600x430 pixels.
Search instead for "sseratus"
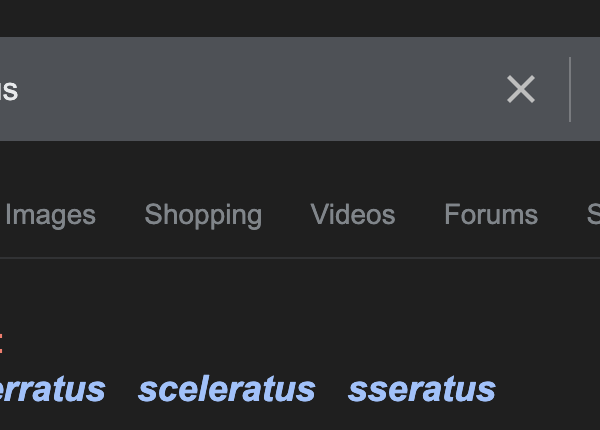tap(421, 389)
